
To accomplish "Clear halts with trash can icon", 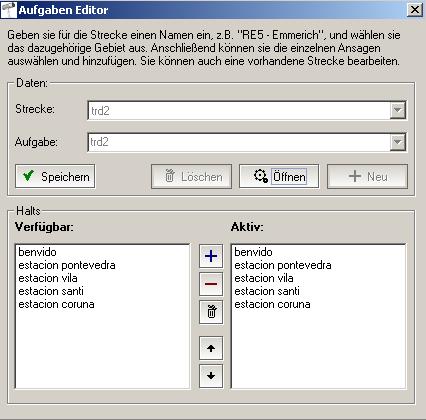I will pyautogui.click(x=211, y=312).
